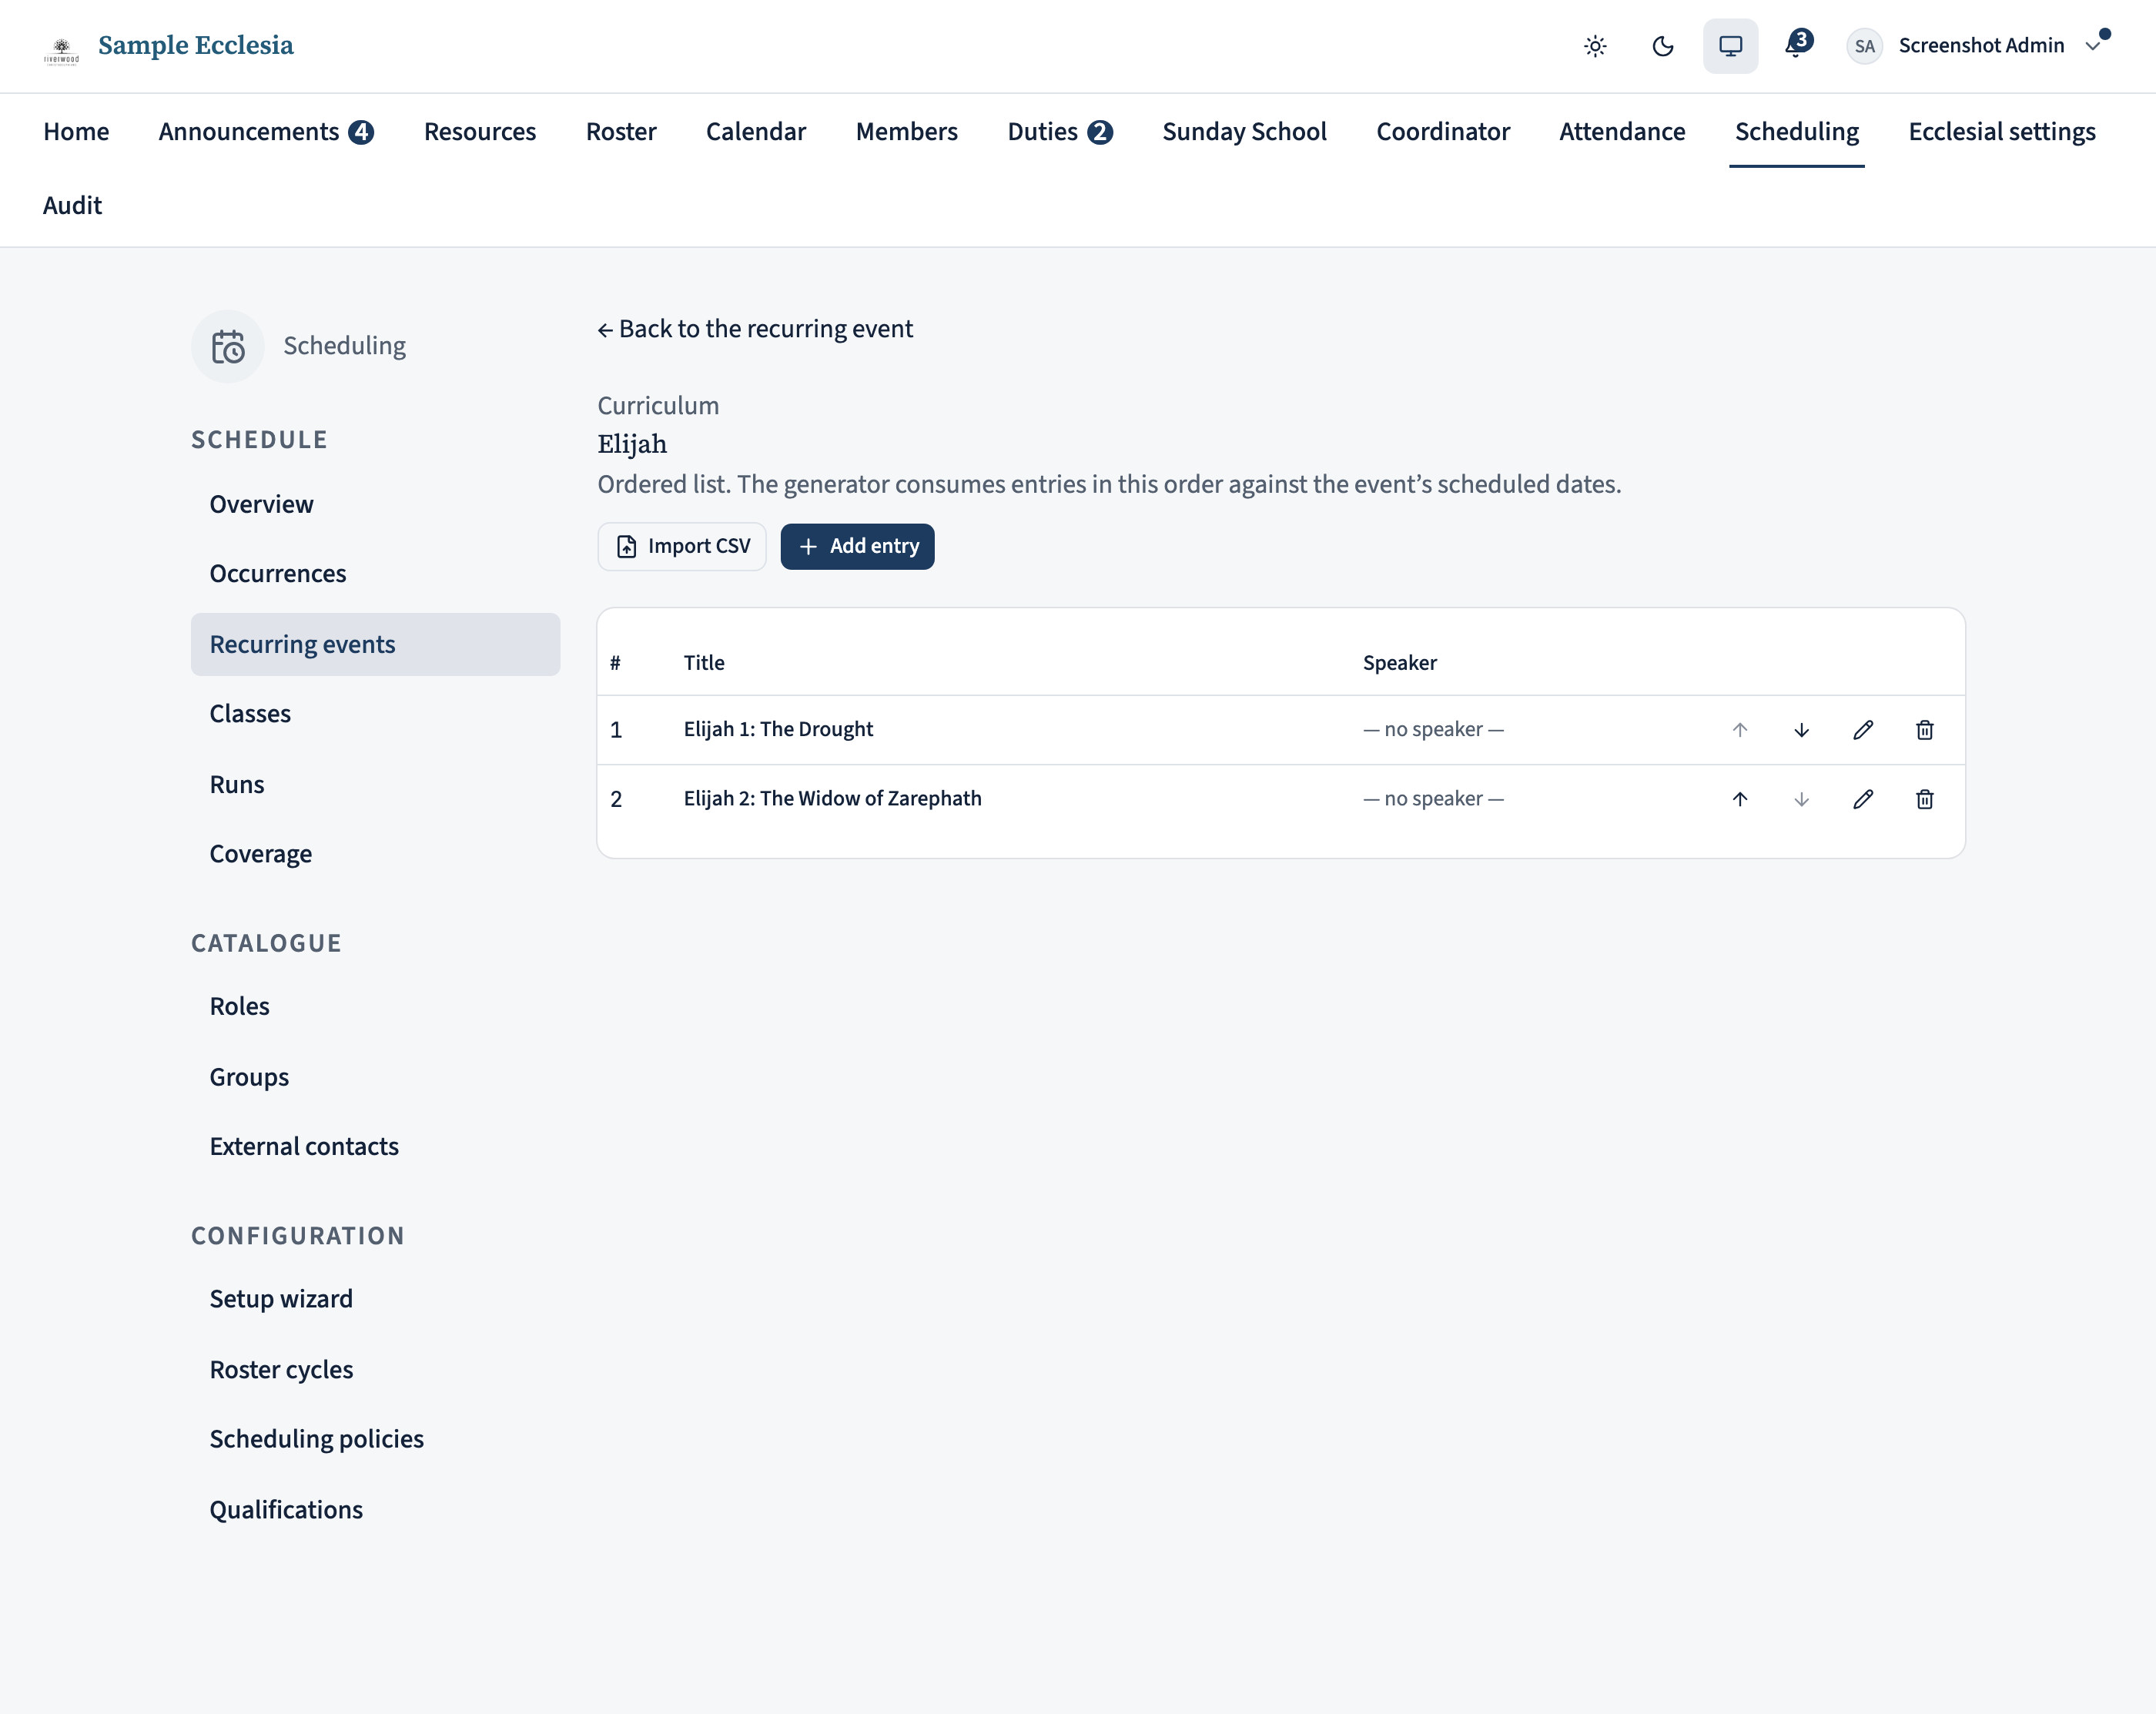The image size is (2156, 1714).
Task: Open Classes in the sidebar
Action: tap(375, 714)
